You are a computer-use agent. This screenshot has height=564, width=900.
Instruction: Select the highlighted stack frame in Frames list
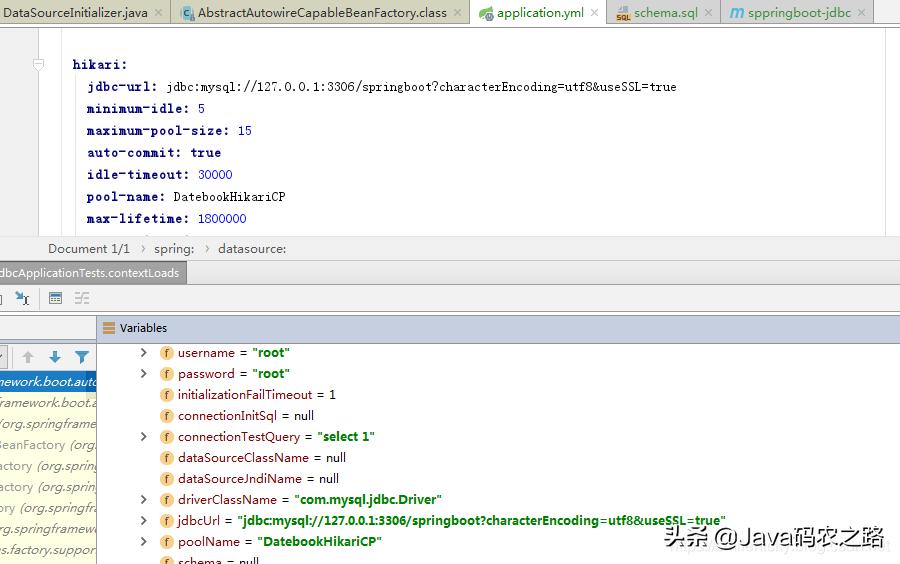[48, 382]
